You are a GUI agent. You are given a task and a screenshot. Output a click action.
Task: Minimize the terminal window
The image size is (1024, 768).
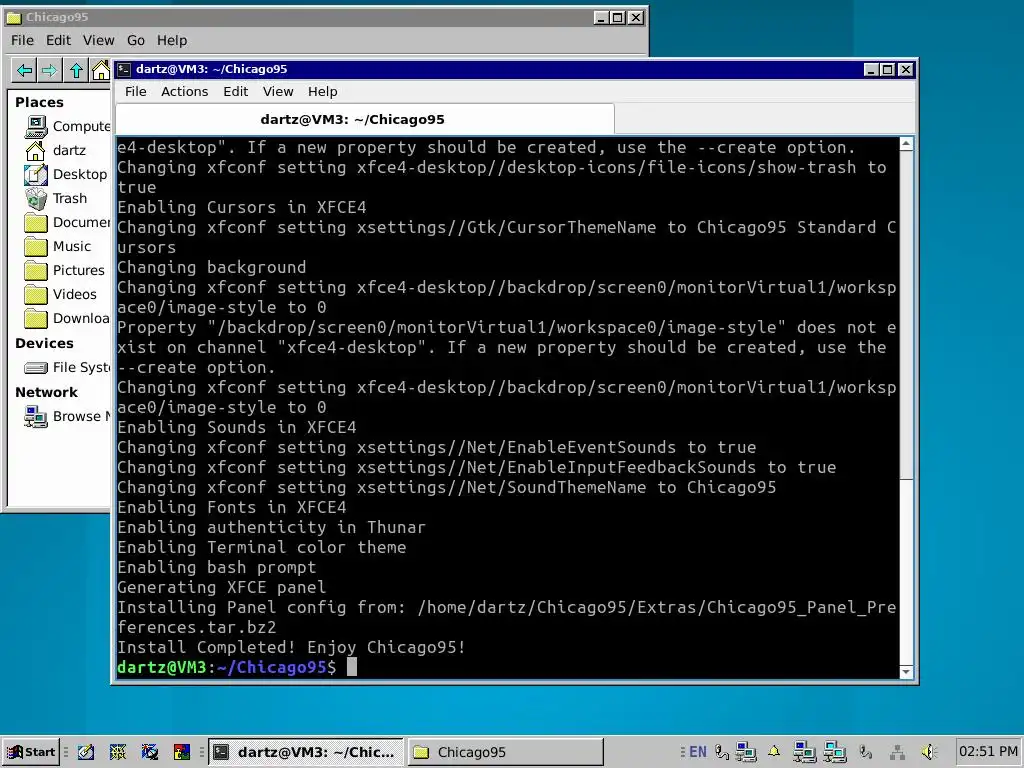pos(871,69)
